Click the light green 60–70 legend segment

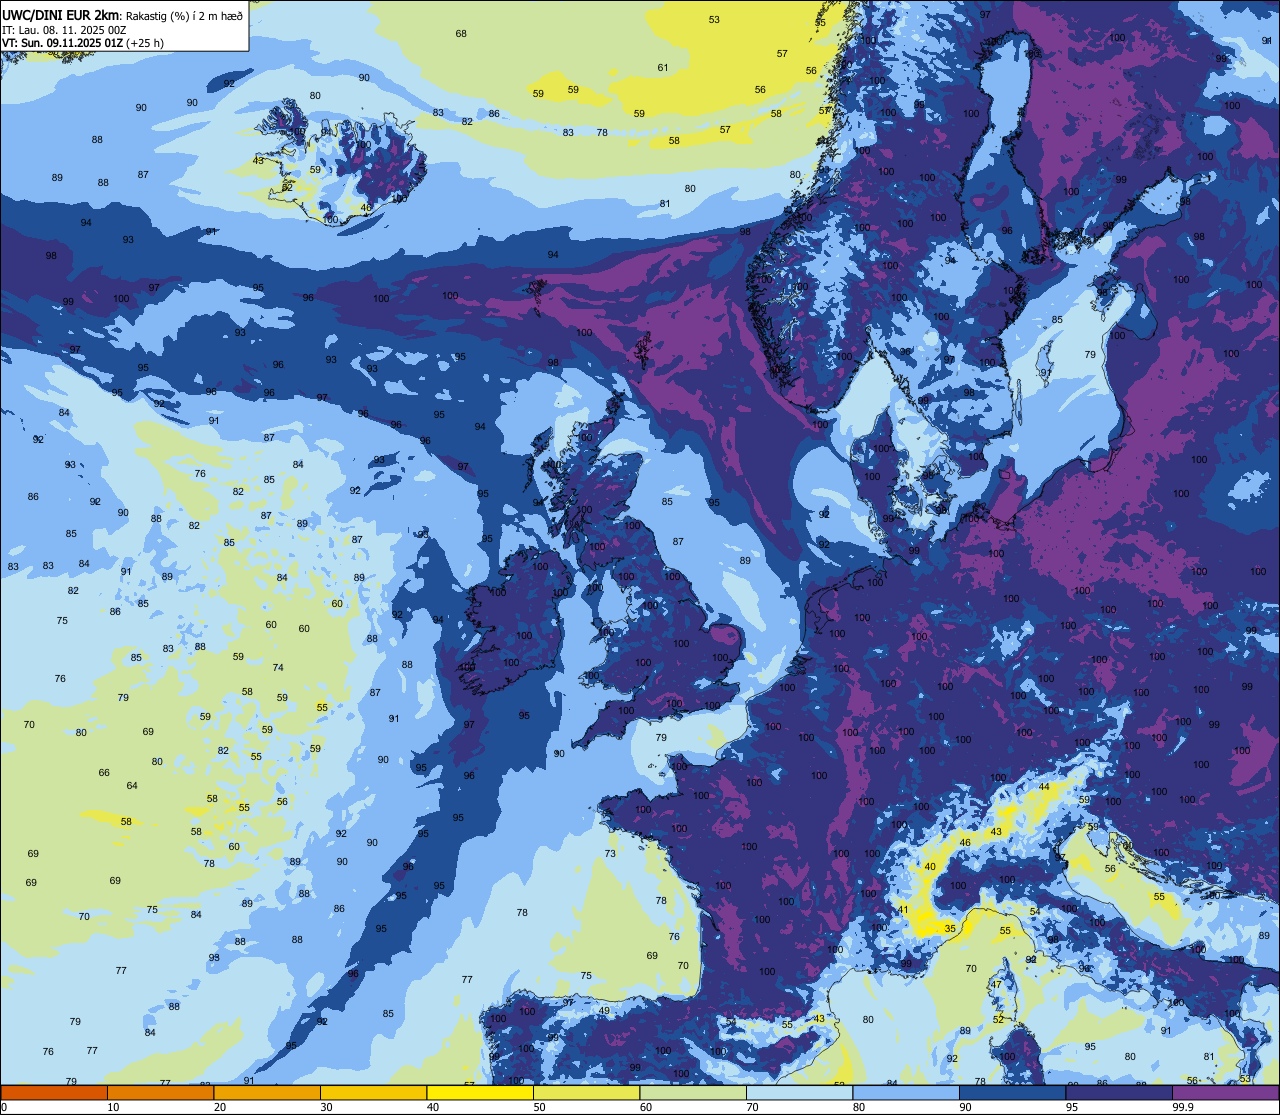coord(693,1092)
